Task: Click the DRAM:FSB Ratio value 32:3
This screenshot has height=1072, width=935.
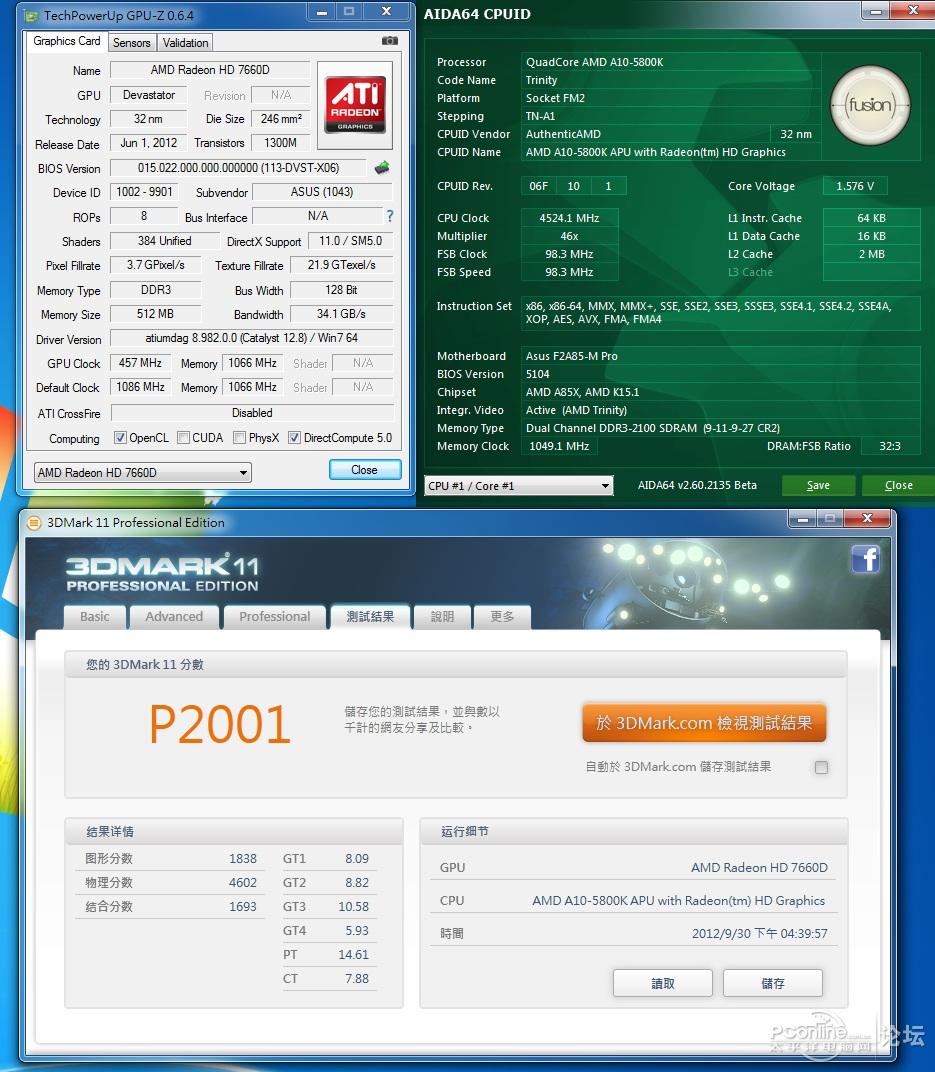Action: point(890,446)
